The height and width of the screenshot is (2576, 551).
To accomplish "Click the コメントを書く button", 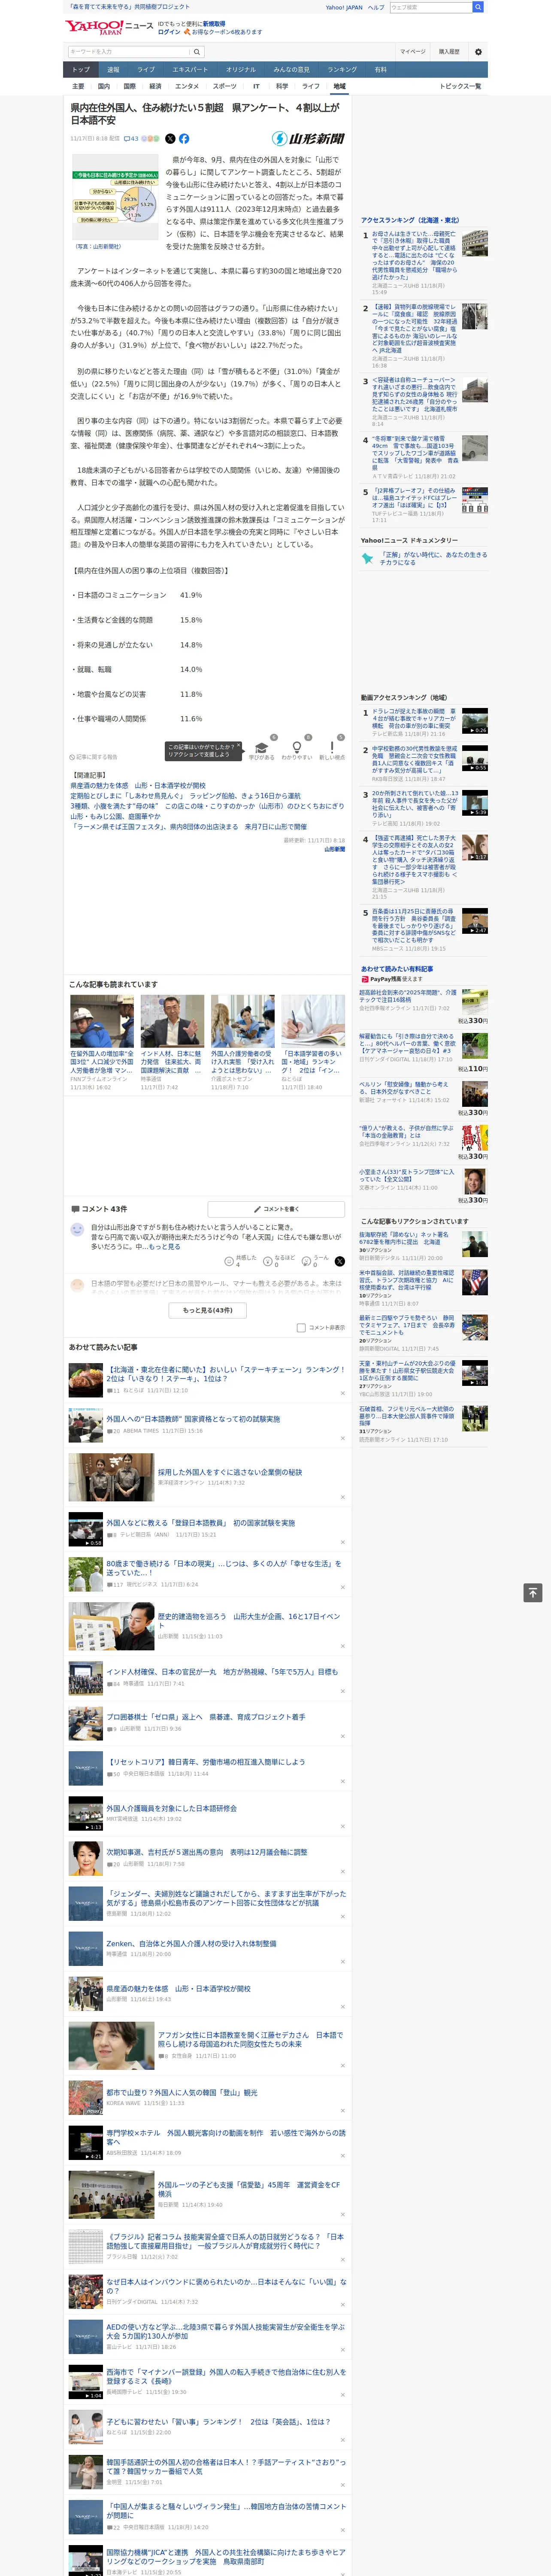I will pos(276,1209).
